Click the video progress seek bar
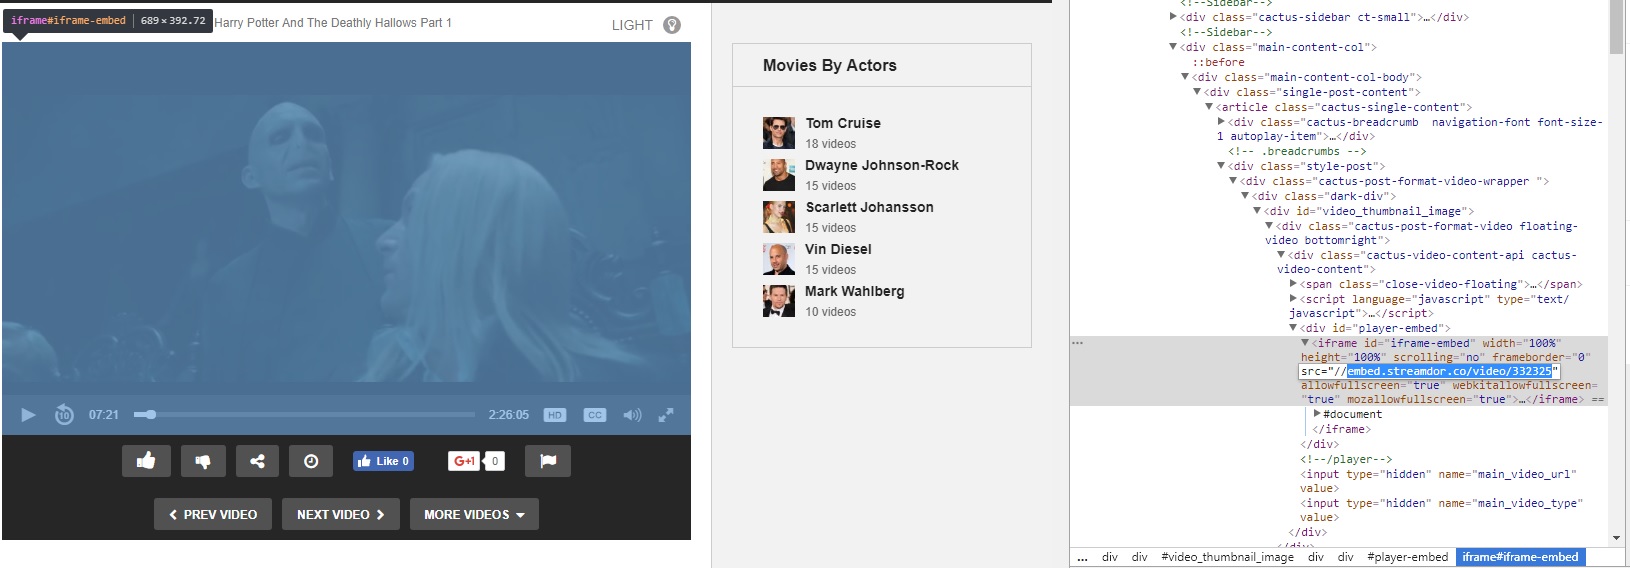This screenshot has height=568, width=1630. [305, 414]
